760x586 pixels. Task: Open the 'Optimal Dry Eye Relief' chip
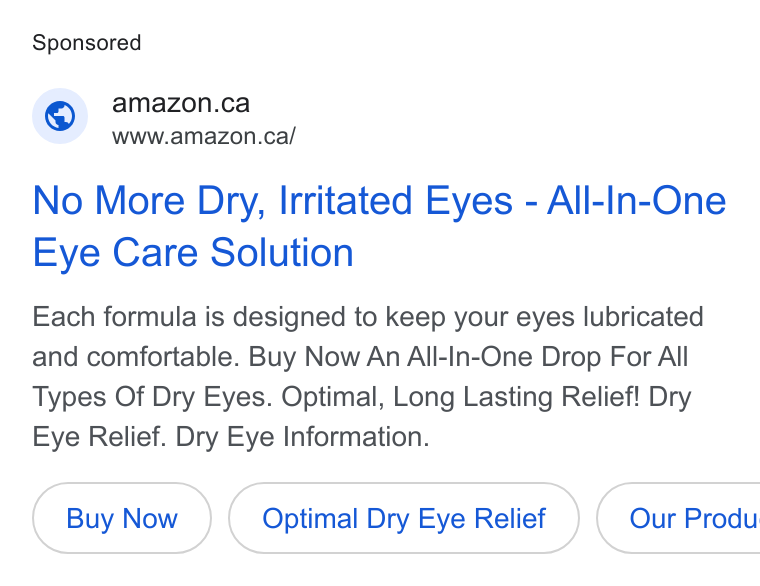point(404,518)
